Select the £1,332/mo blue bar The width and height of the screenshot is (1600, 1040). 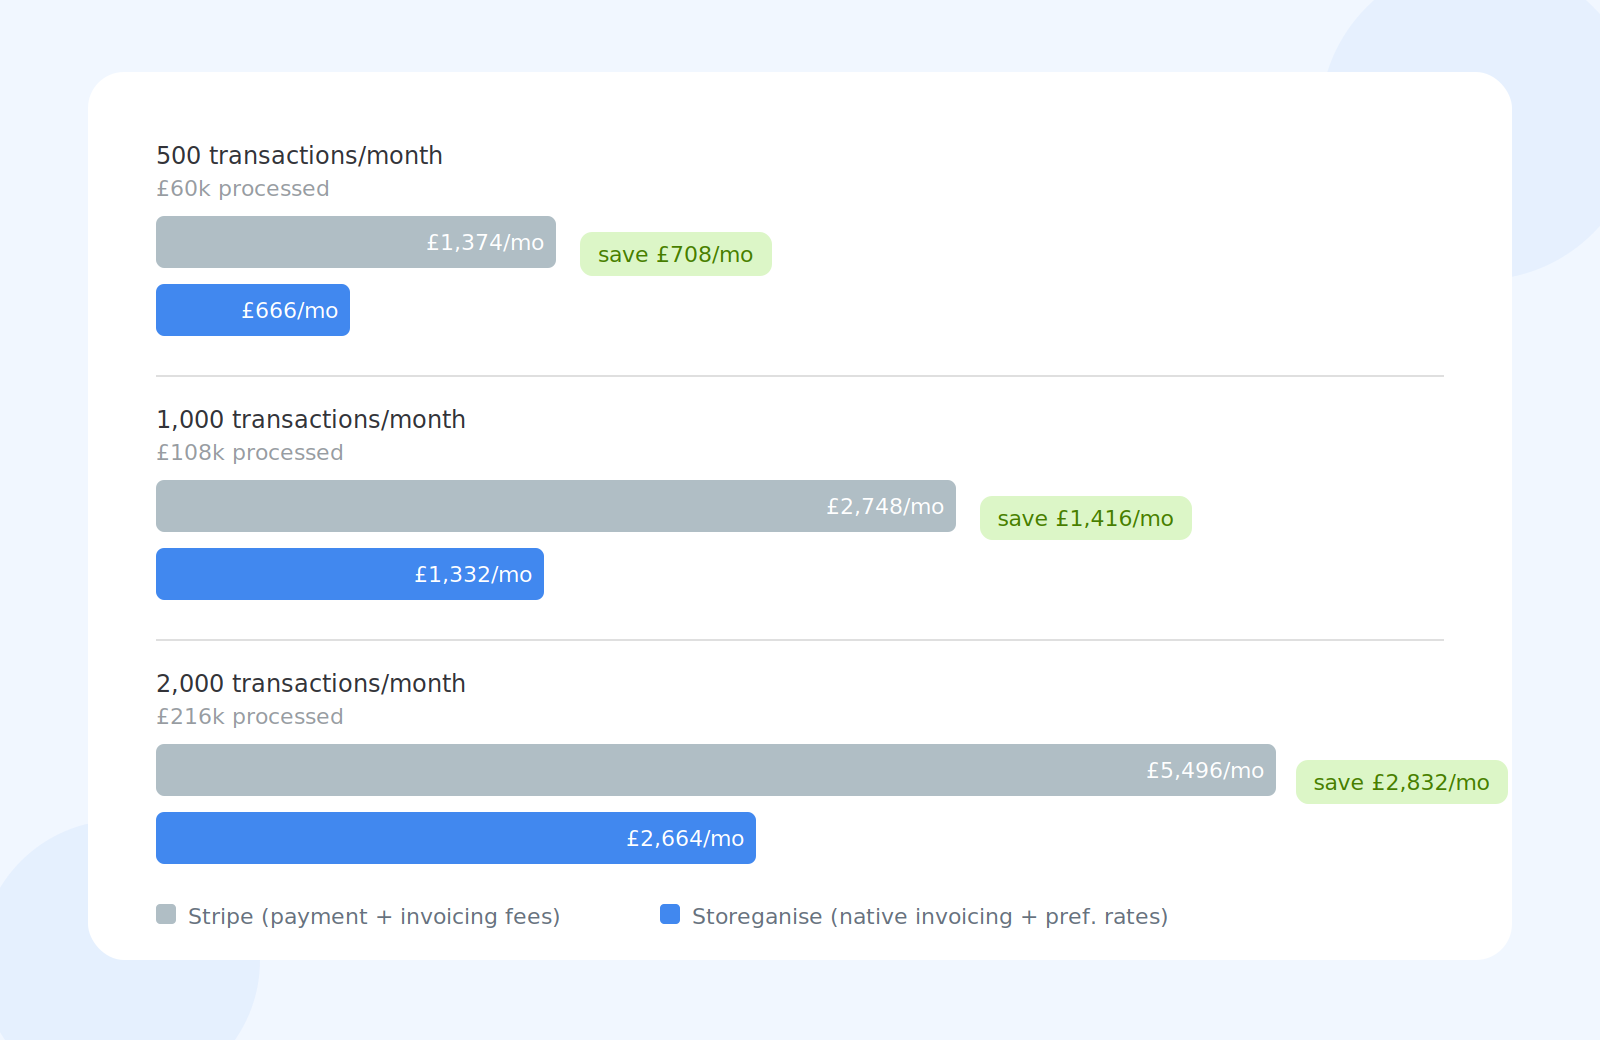[x=350, y=574]
